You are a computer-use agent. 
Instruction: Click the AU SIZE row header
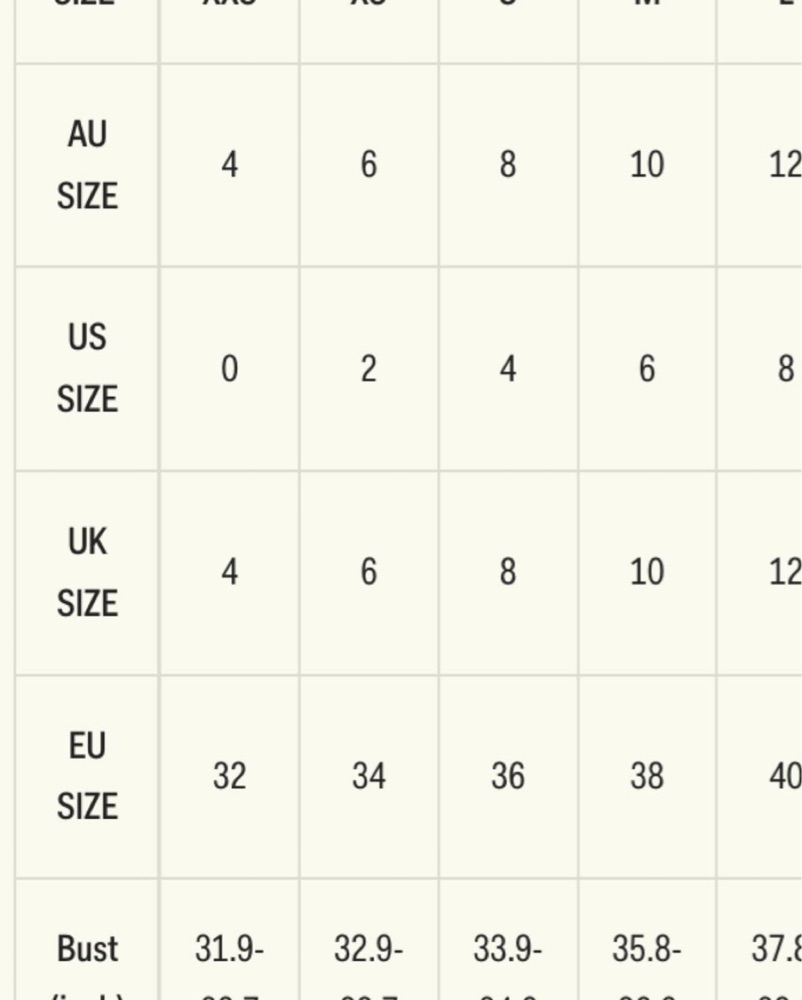pyautogui.click(x=87, y=165)
